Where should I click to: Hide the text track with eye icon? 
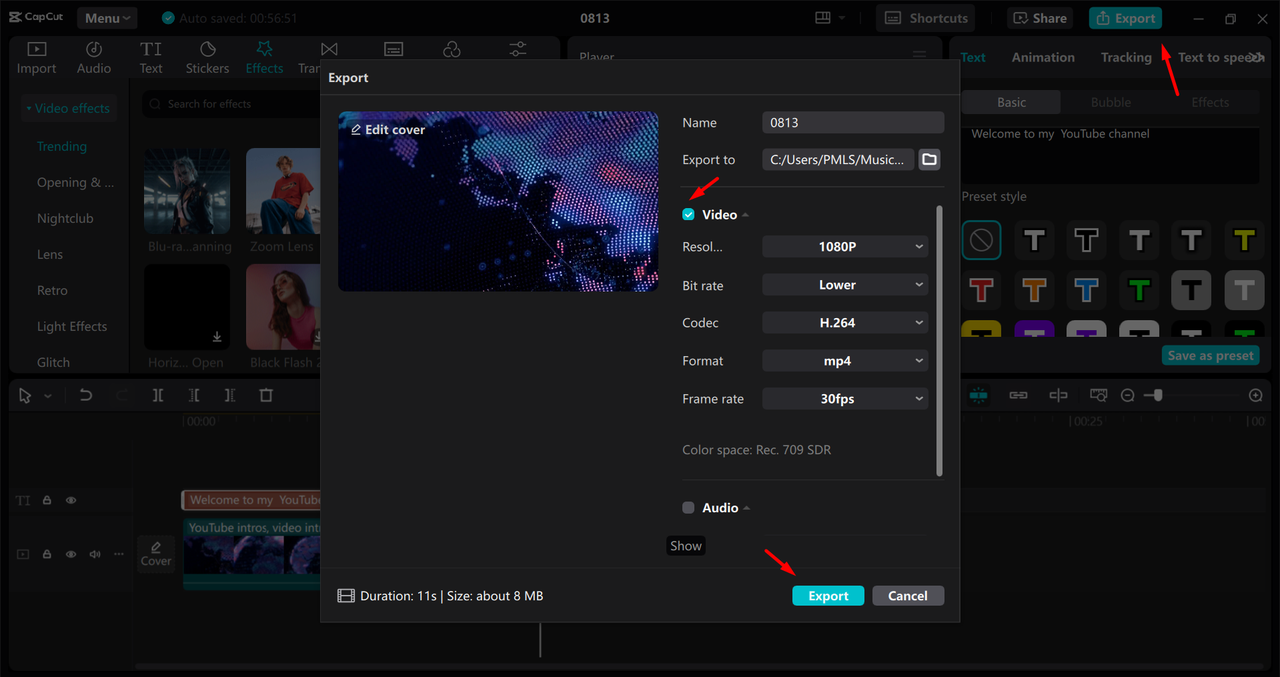tap(71, 500)
